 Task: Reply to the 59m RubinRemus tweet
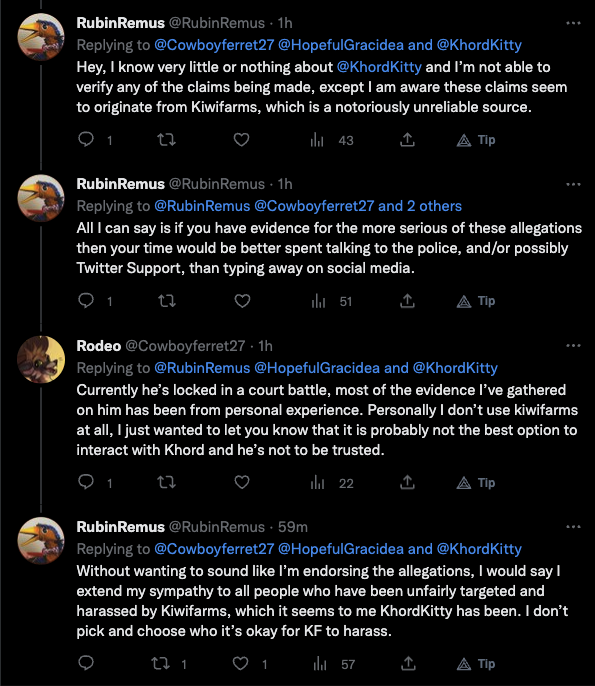tap(86, 663)
